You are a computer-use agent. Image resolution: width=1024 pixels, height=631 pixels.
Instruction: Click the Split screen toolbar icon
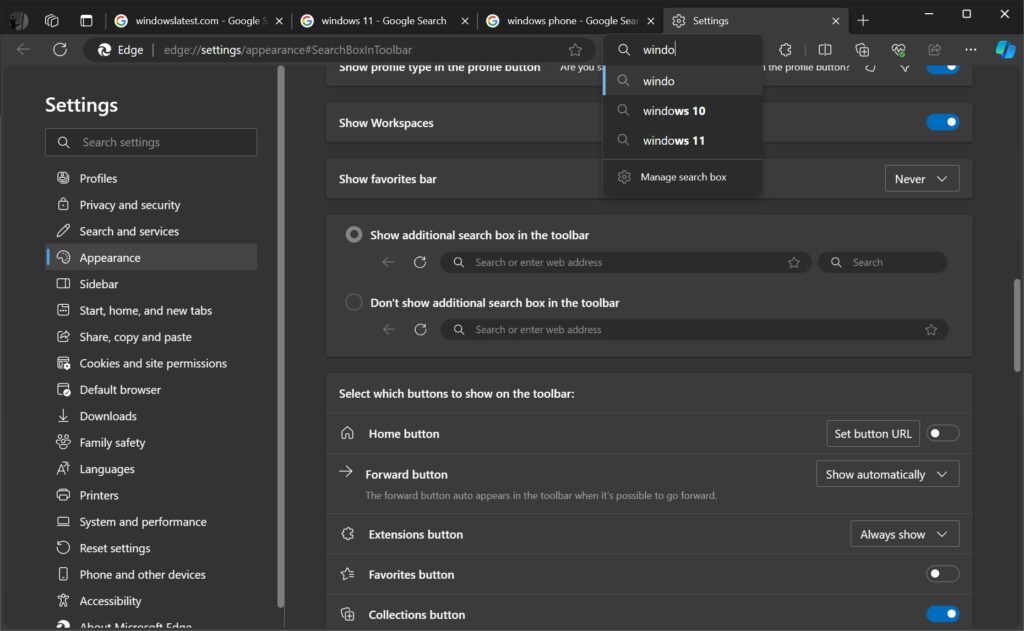(x=824, y=49)
